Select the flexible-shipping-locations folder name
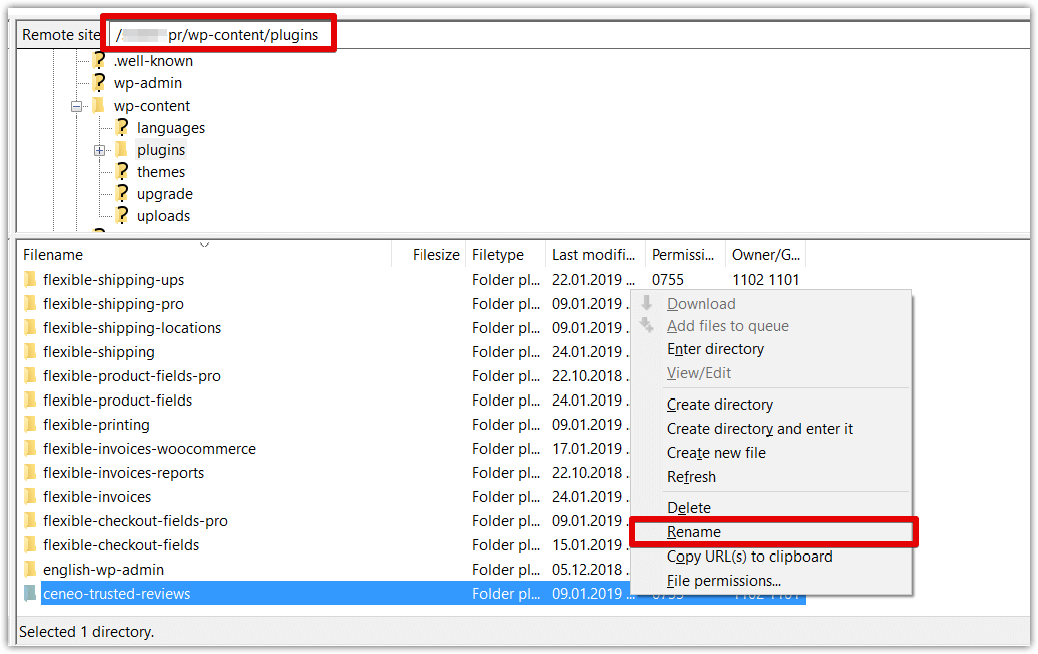The height and width of the screenshot is (654, 1038). 132,328
